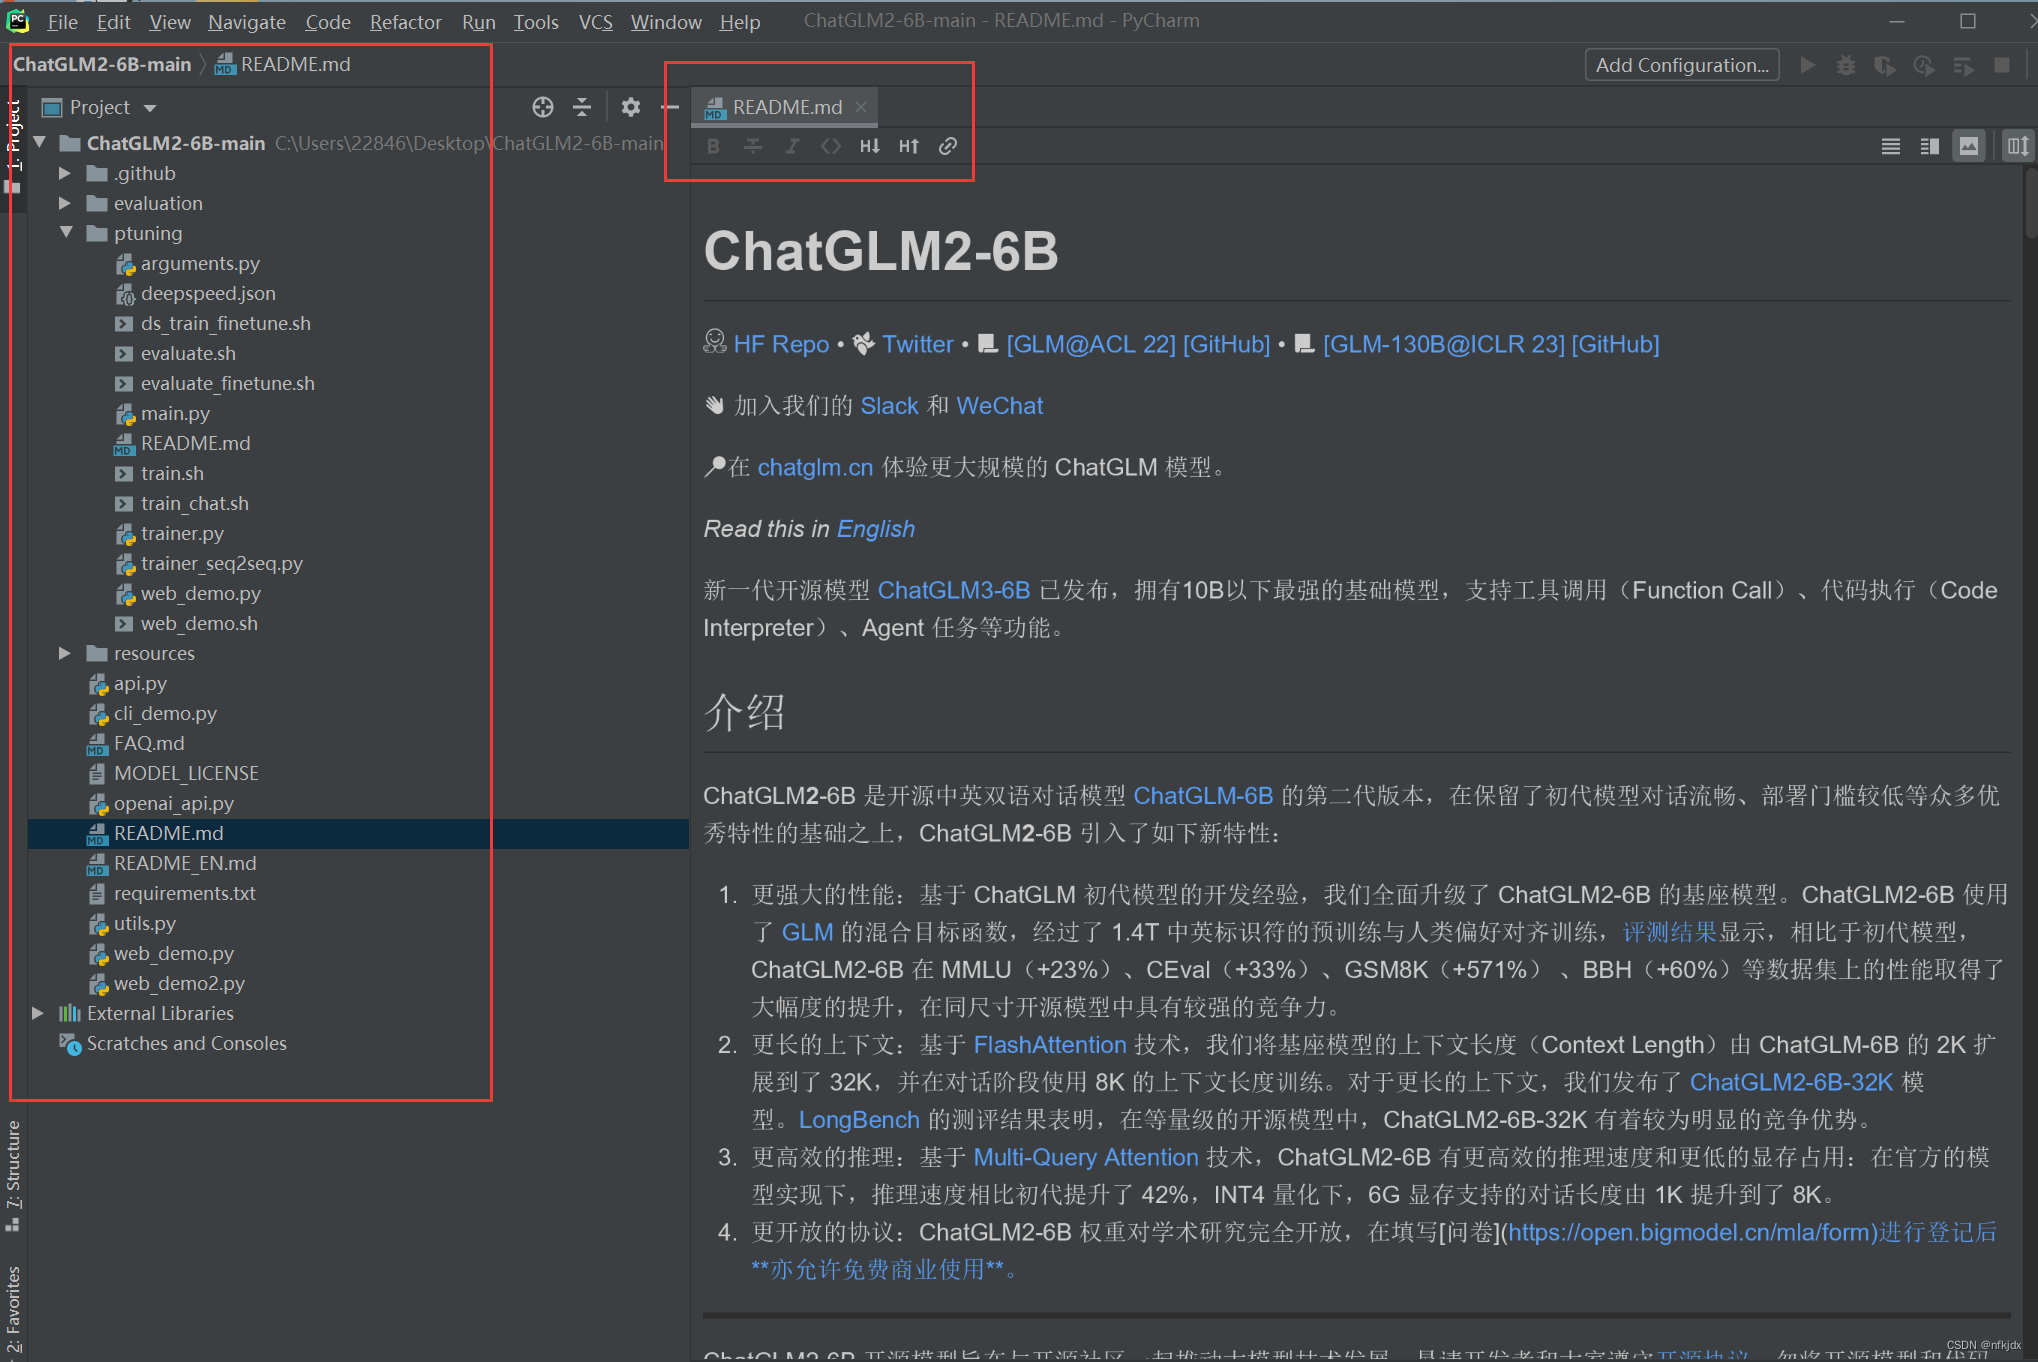Open the HF Repo link
The width and height of the screenshot is (2038, 1362).
point(780,344)
